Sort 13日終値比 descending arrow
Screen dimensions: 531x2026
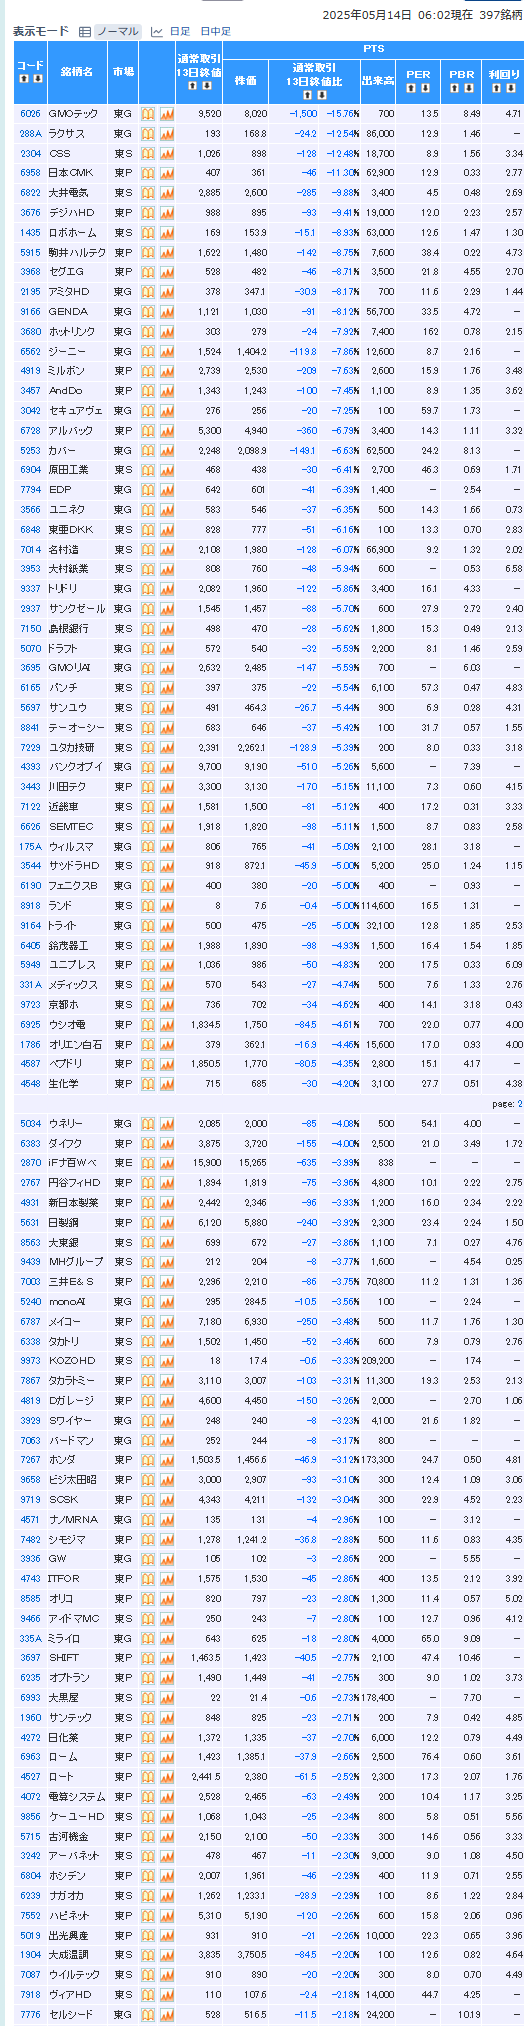click(x=321, y=95)
